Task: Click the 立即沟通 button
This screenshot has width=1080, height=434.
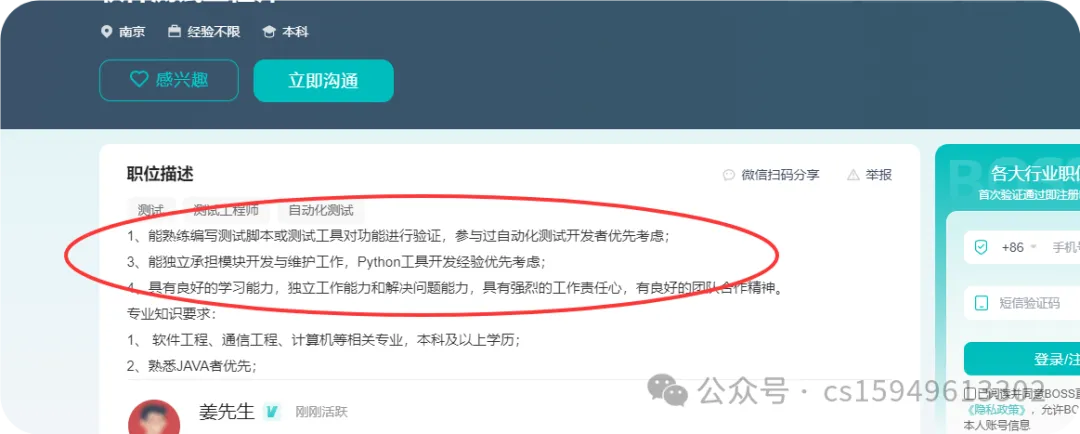Action: point(324,81)
